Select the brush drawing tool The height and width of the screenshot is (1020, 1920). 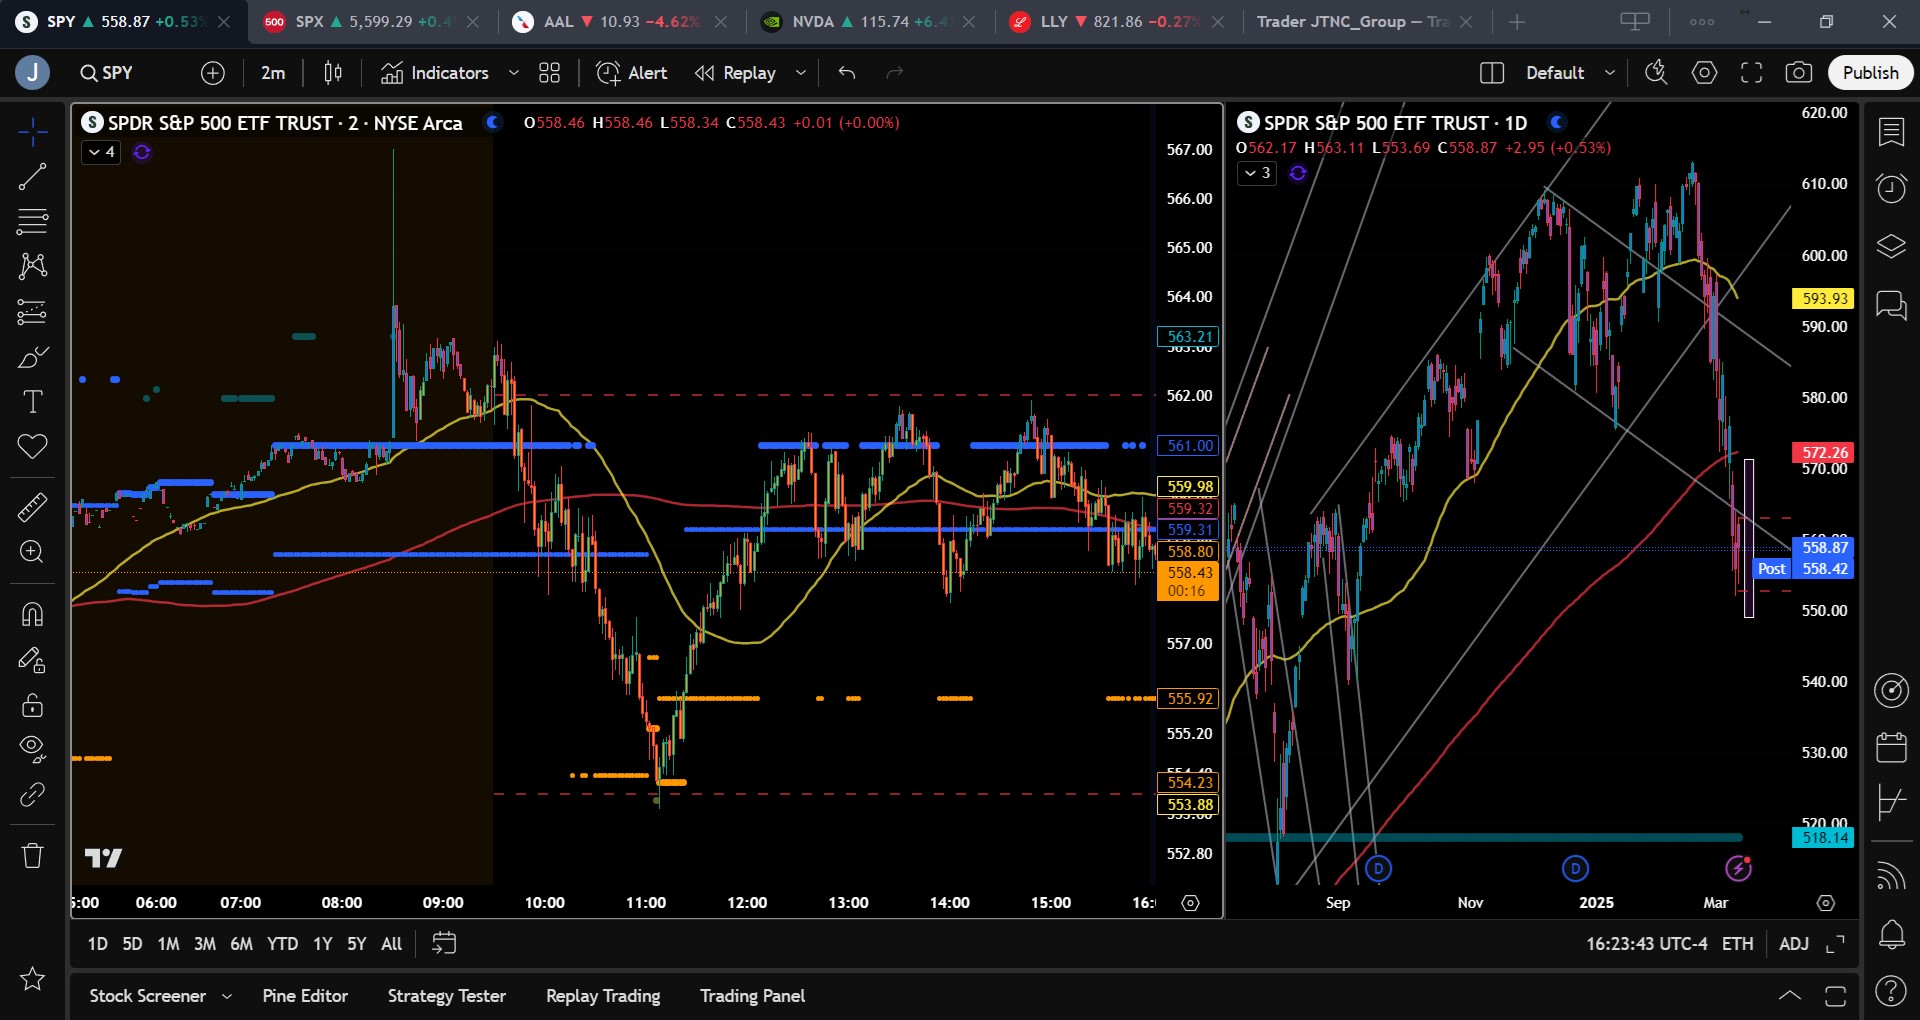32,357
